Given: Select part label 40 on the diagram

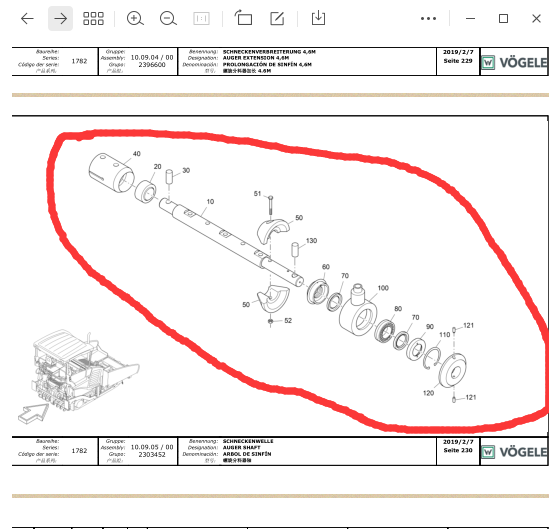Looking at the screenshot, I should 137,154.
